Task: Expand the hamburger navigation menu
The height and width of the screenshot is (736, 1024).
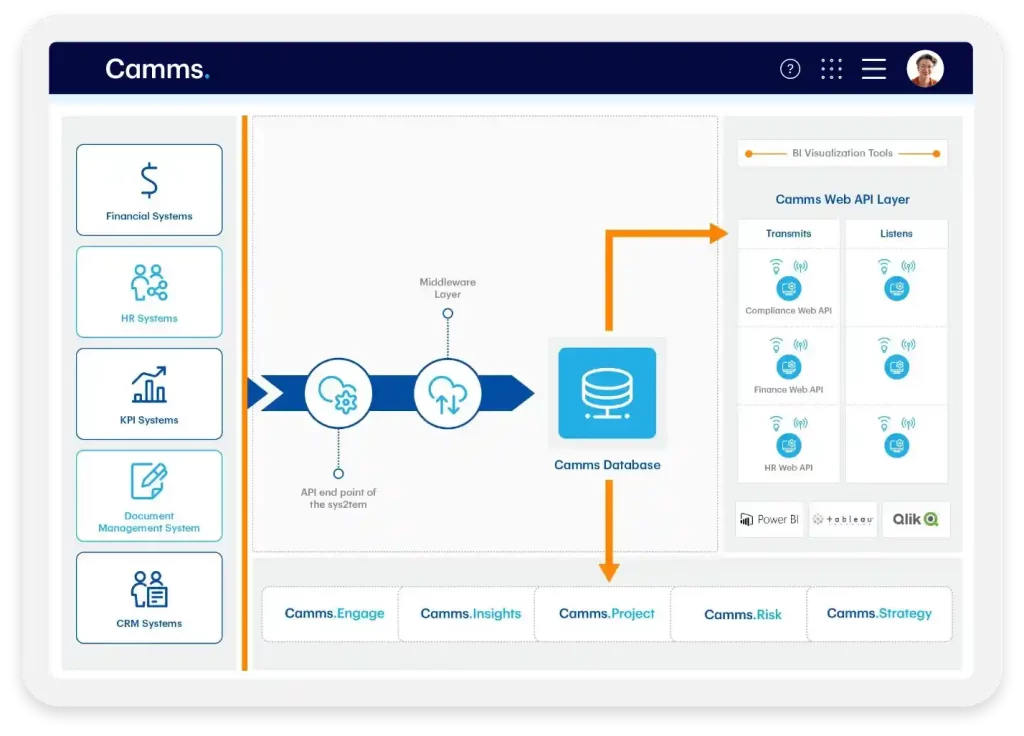Action: (x=873, y=68)
